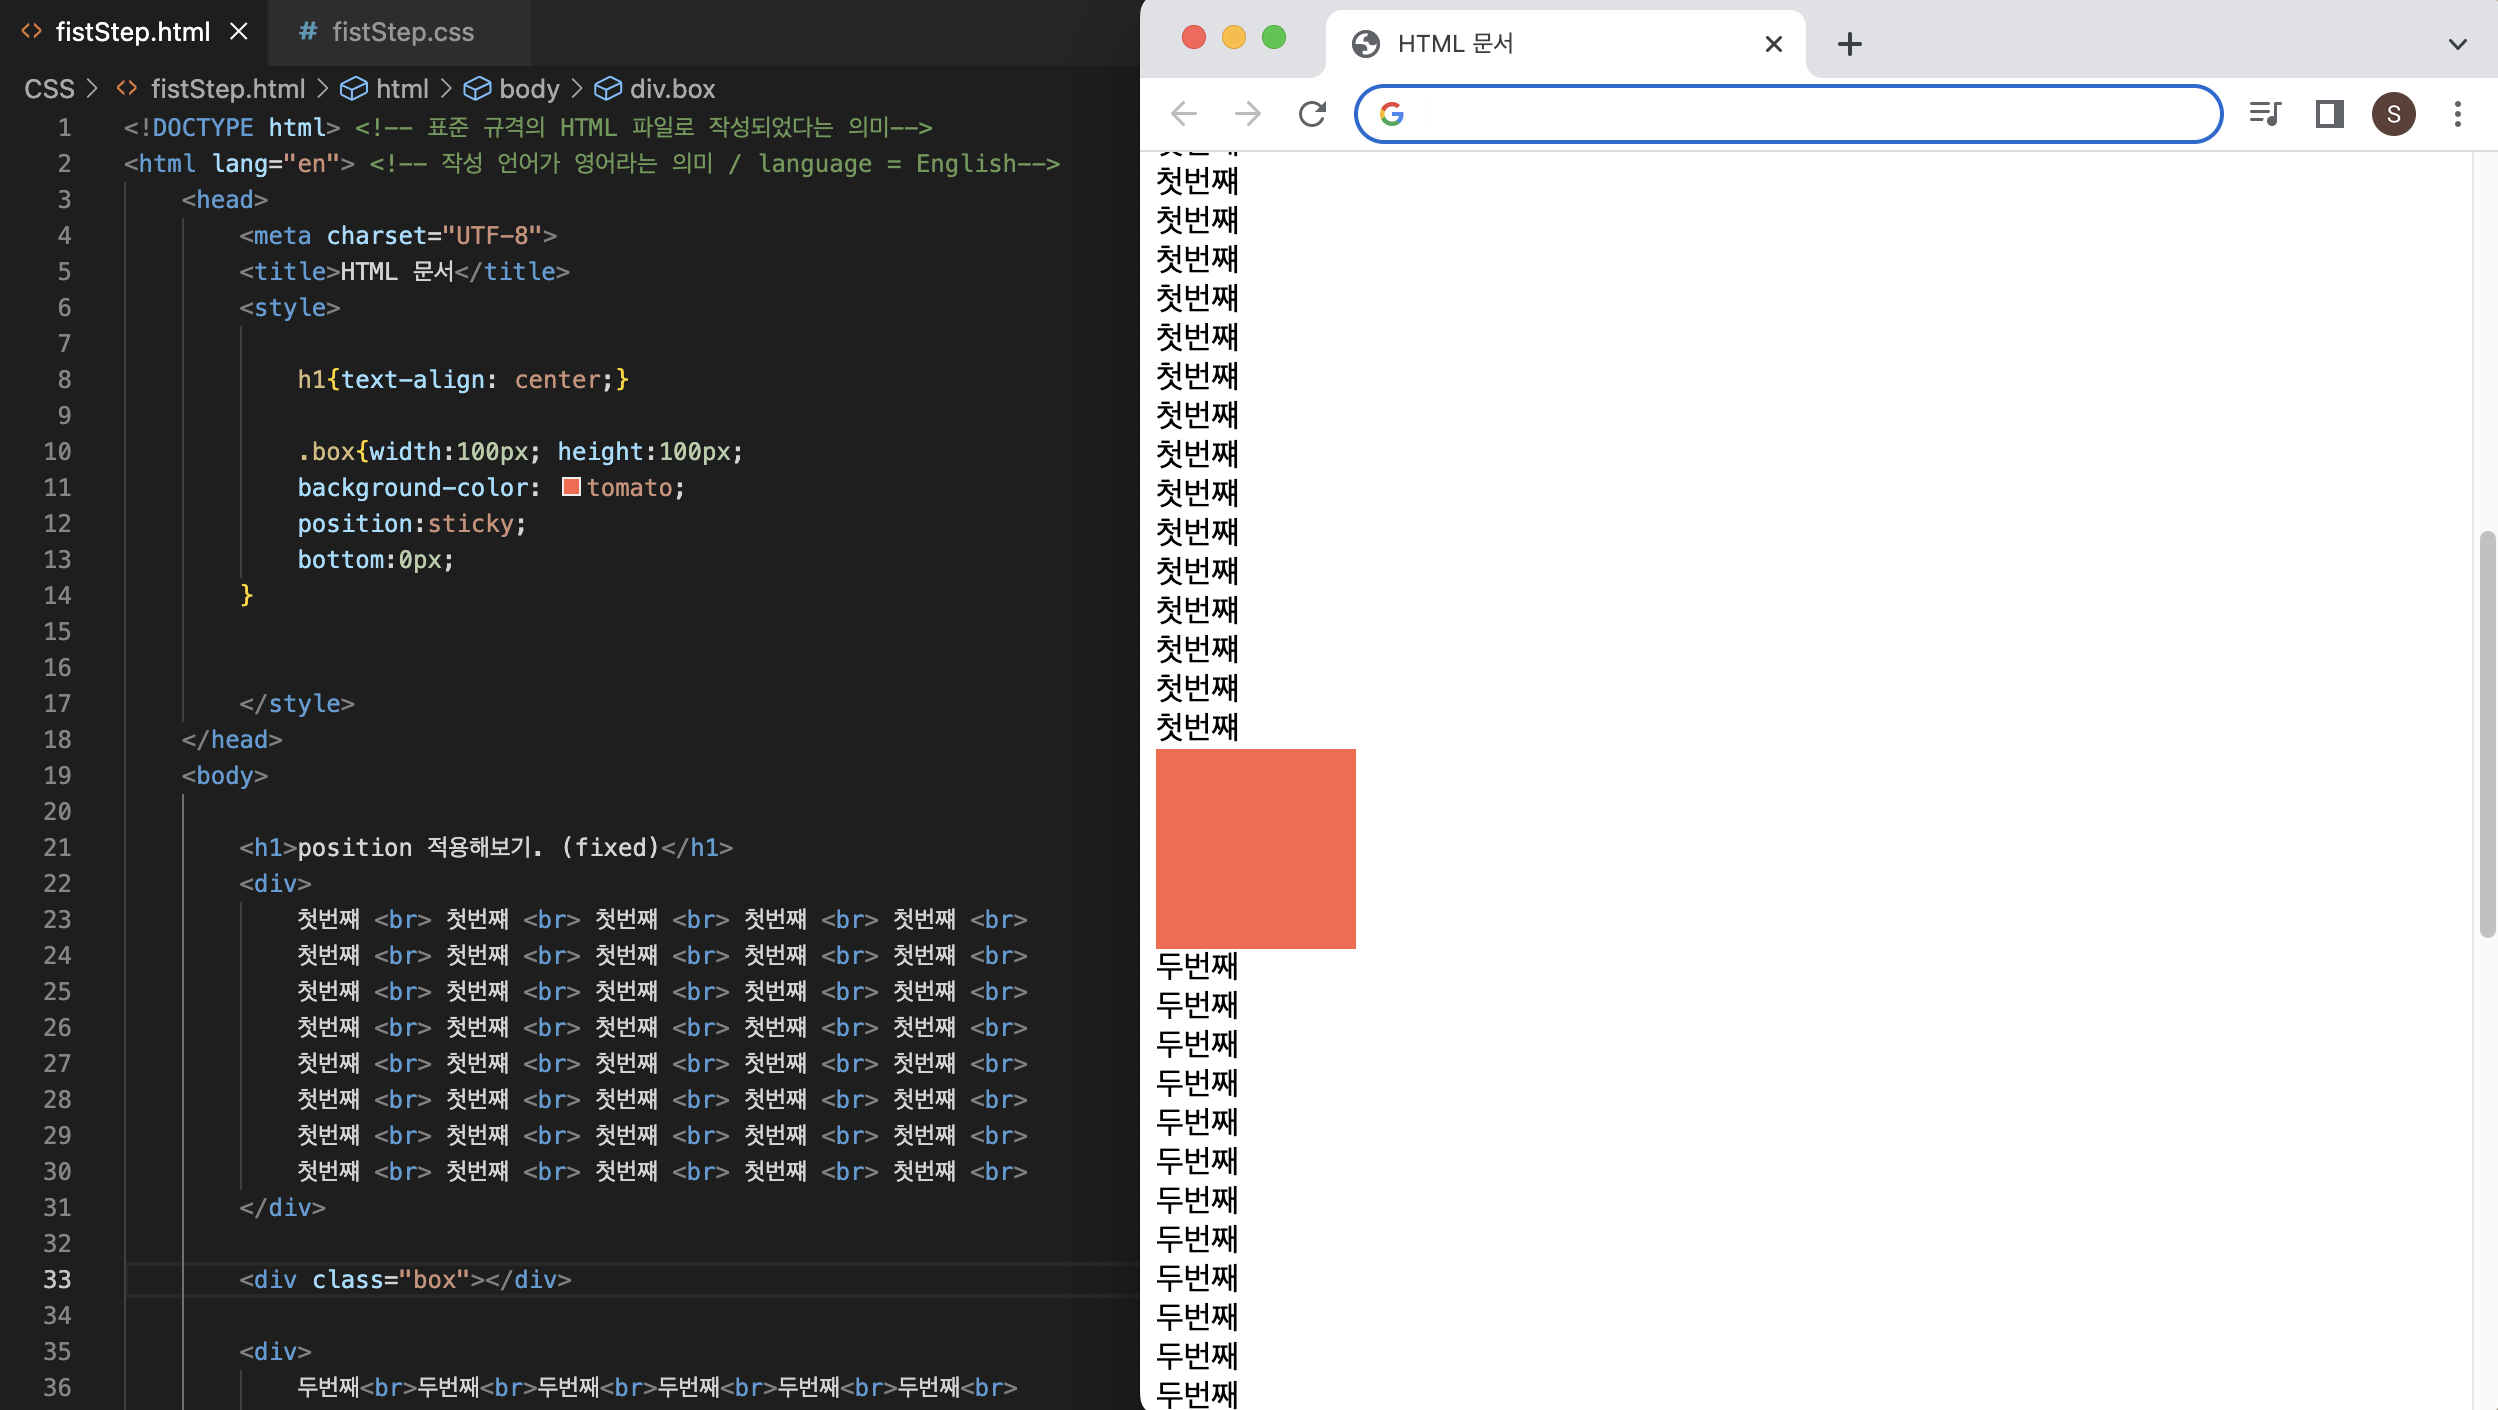Open the Chrome media control icon
Screen dimensions: 2498x1410
(2265, 114)
